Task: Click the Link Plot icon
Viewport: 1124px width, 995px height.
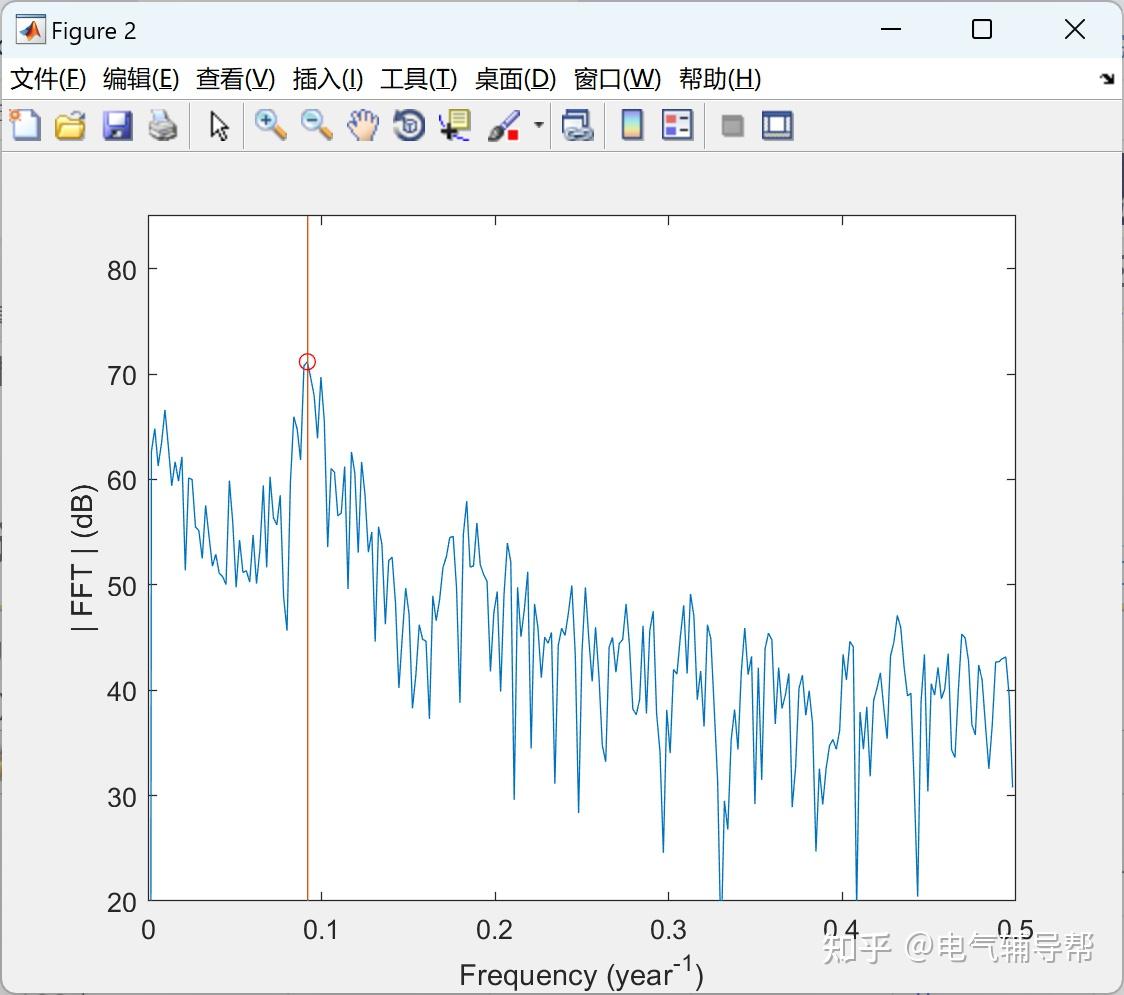Action: click(578, 125)
